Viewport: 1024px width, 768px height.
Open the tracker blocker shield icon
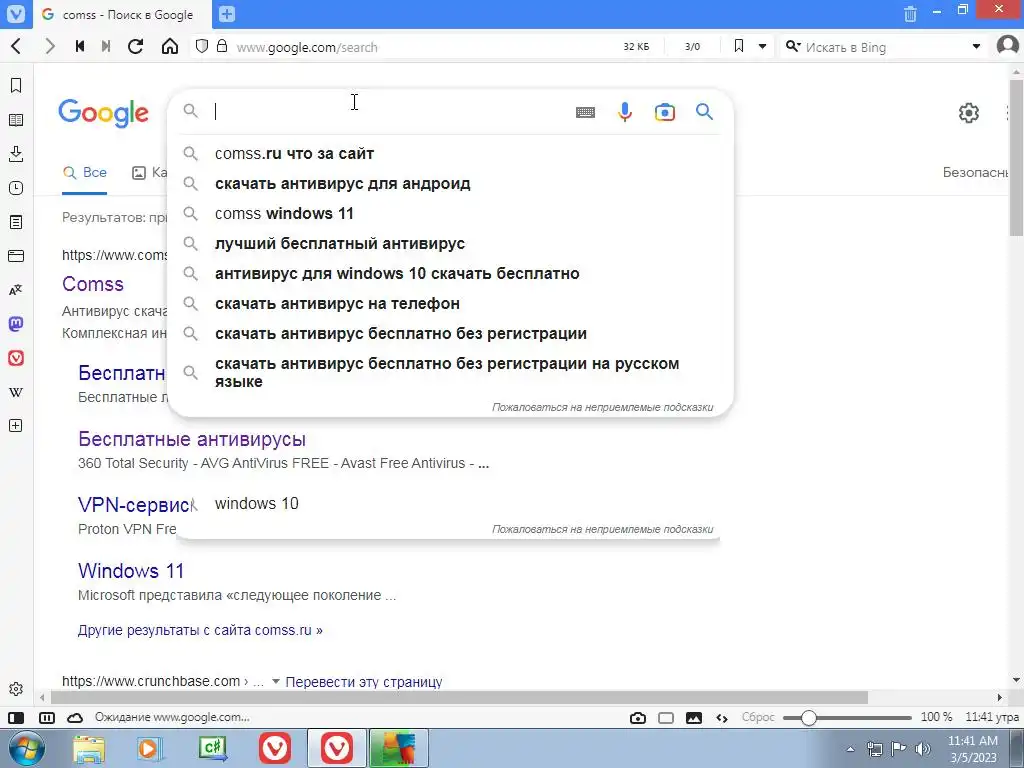click(x=202, y=46)
